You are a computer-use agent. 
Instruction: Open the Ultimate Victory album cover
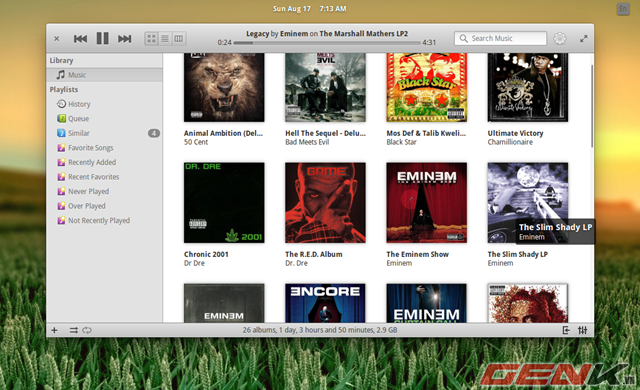(528, 87)
